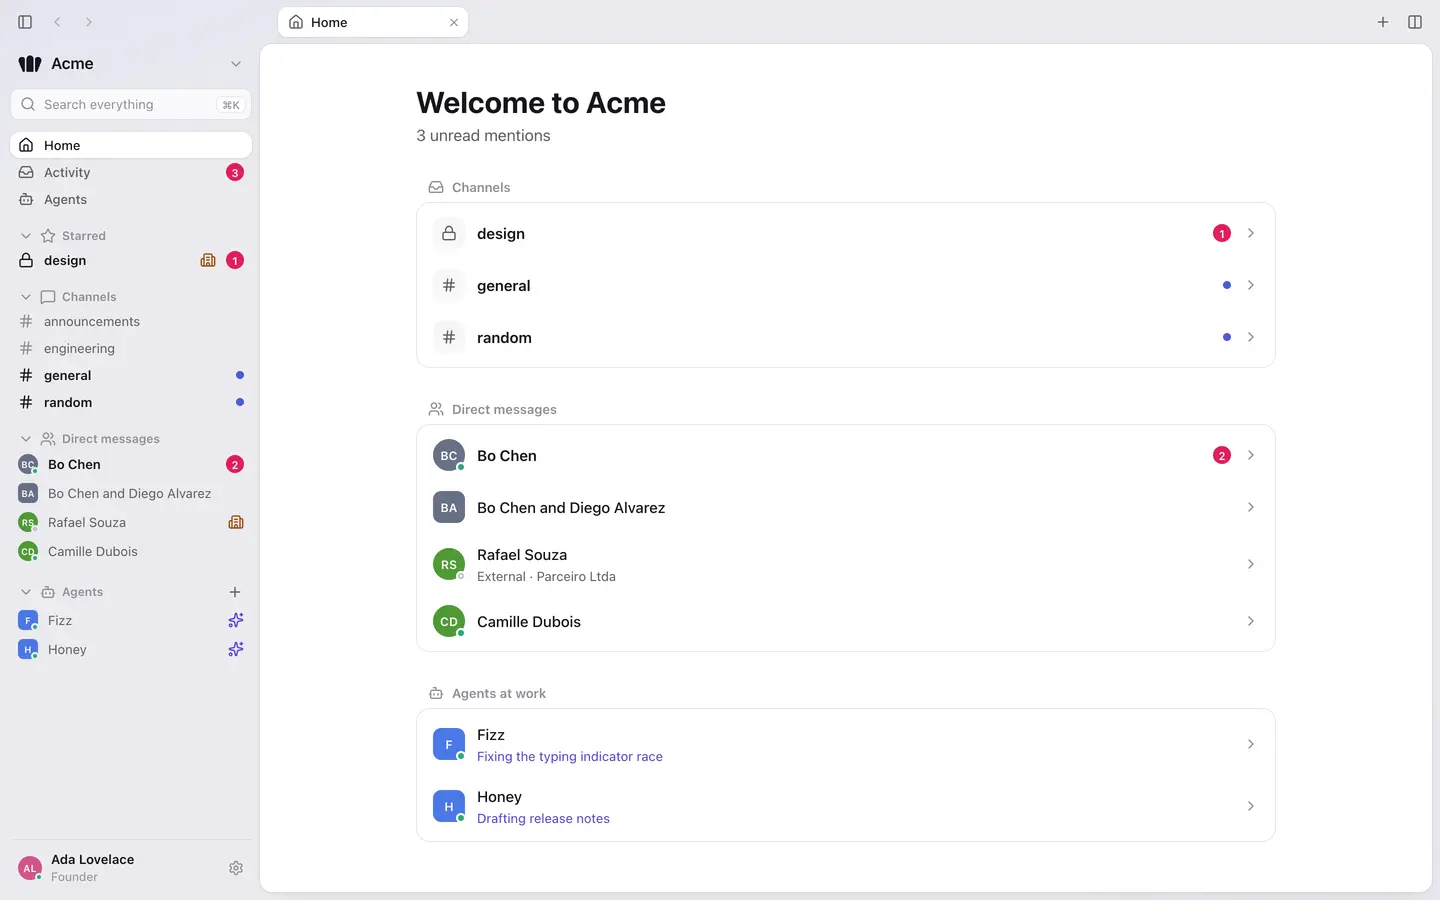Click the building icon next to sidebar design

pyautogui.click(x=208, y=260)
